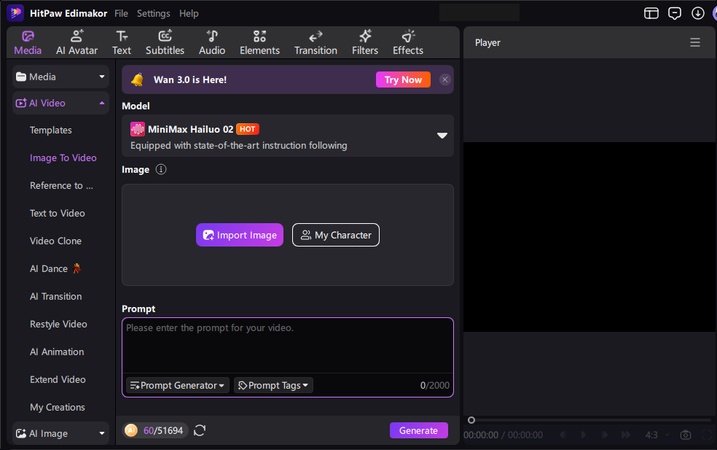Open the AI Avatar tab
Viewport: 717px width, 450px height.
coord(76,43)
